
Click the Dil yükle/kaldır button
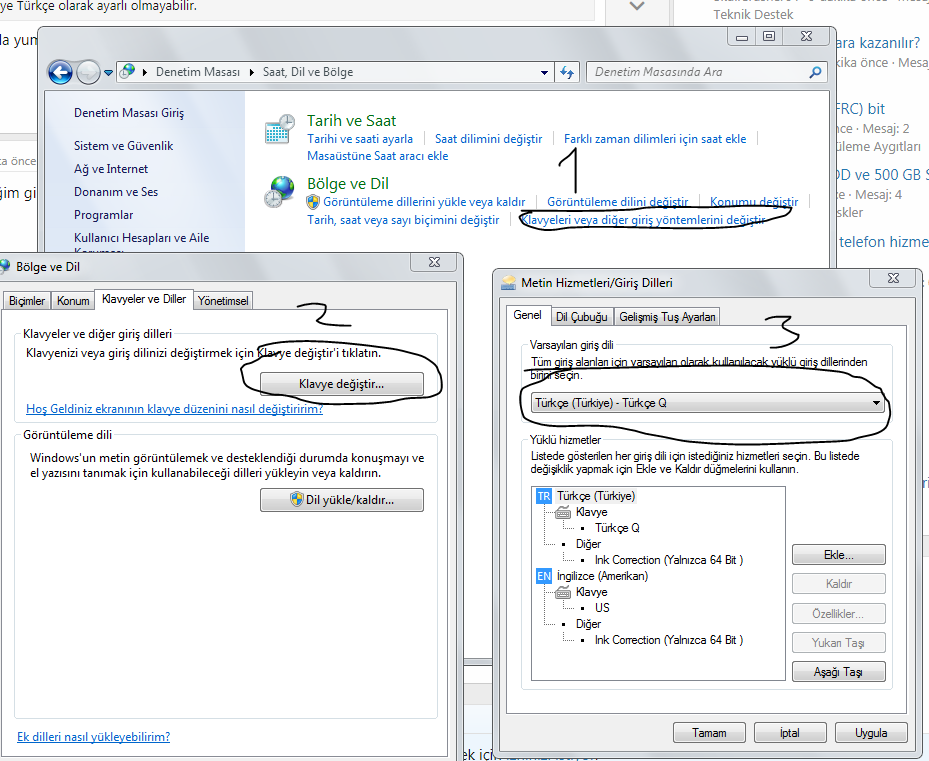(x=341, y=500)
